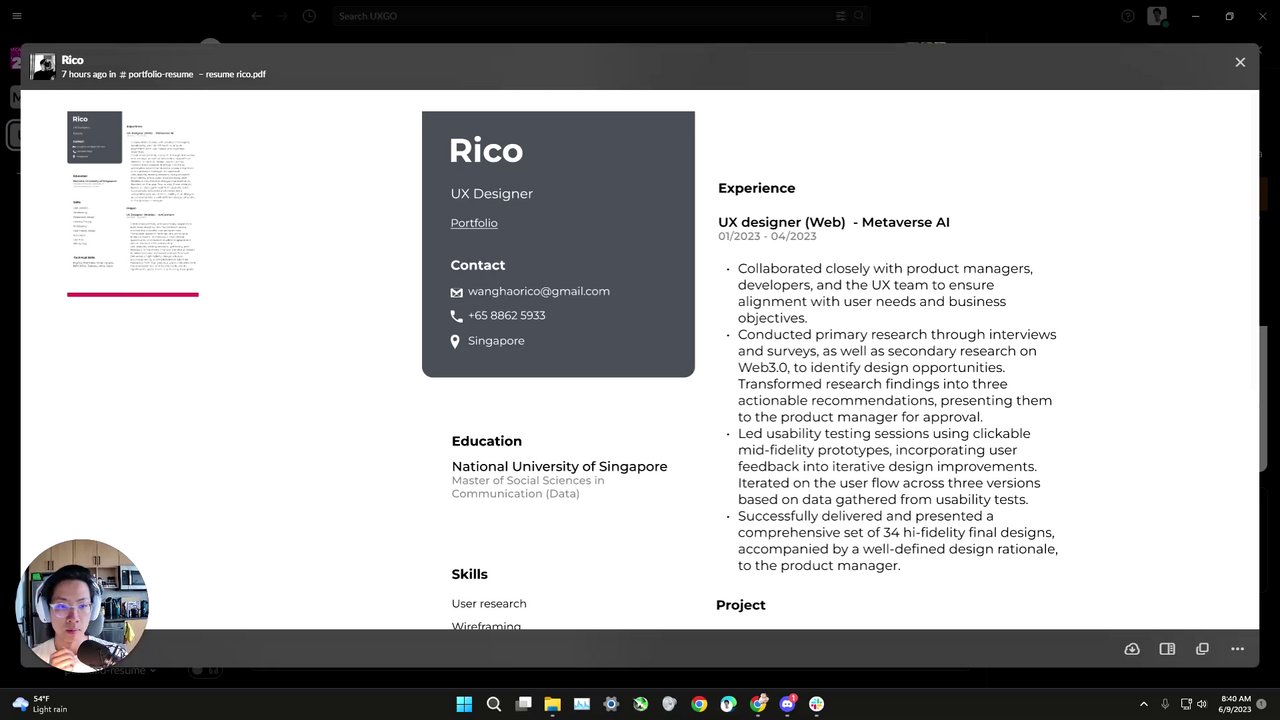Open the Rico user name in header
Viewport: 1280px width, 720px height.
[x=72, y=60]
